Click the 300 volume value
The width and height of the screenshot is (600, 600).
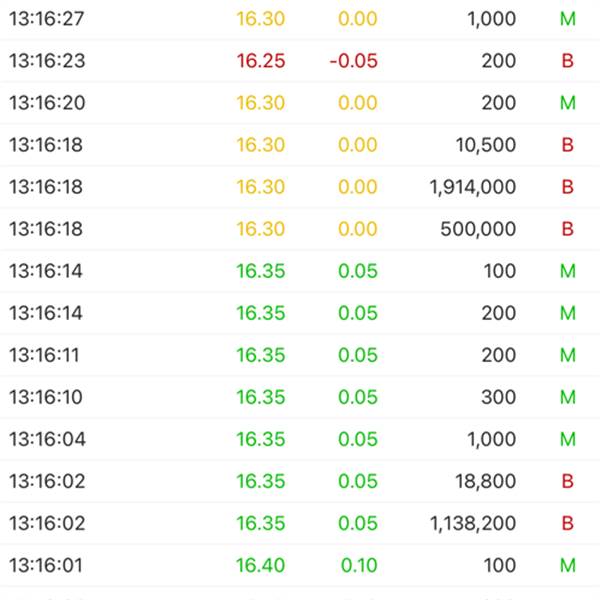(x=498, y=397)
